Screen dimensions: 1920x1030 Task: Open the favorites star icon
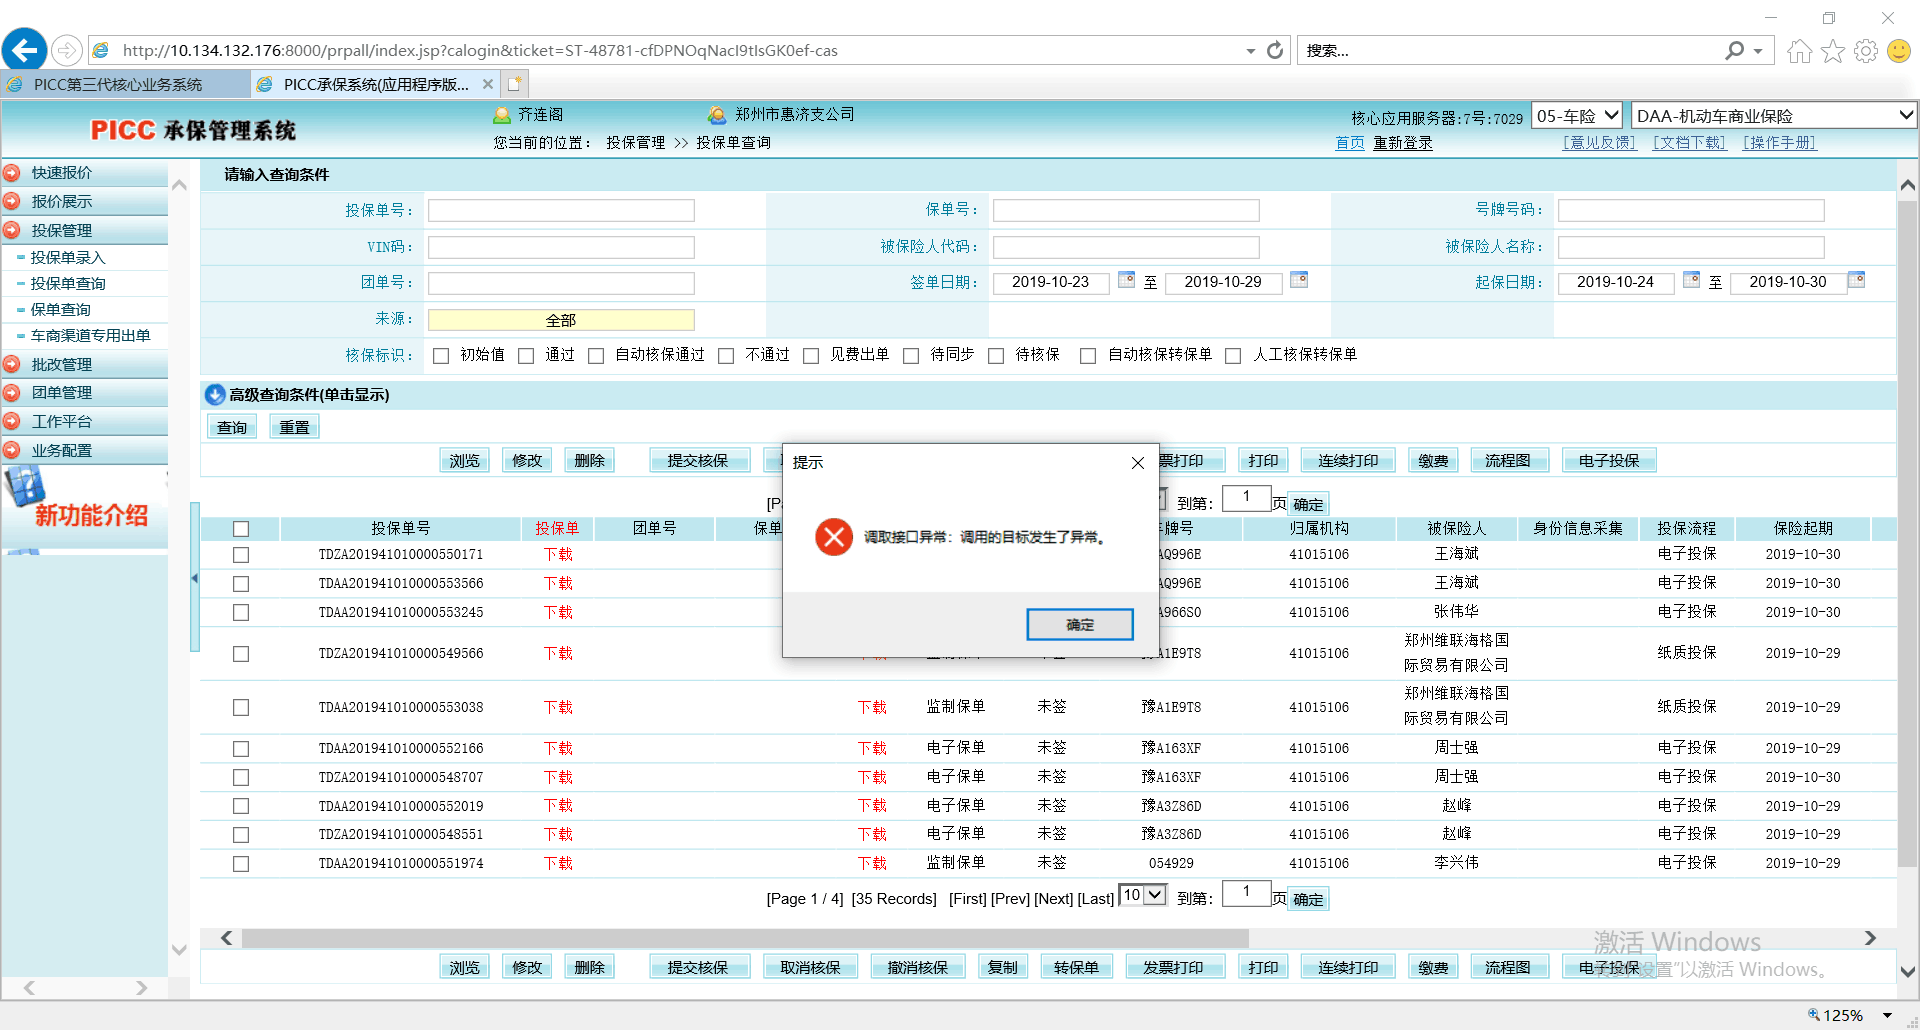tap(1832, 51)
